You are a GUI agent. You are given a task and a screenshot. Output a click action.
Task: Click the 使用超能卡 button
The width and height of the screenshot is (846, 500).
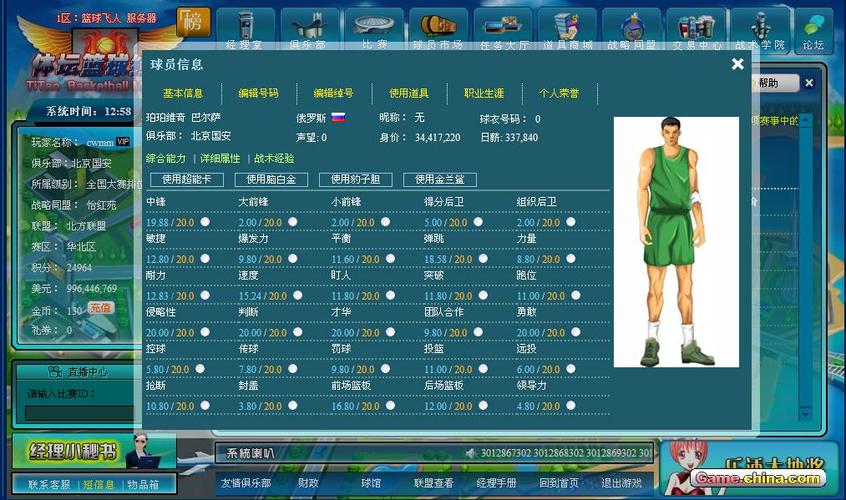(x=186, y=180)
